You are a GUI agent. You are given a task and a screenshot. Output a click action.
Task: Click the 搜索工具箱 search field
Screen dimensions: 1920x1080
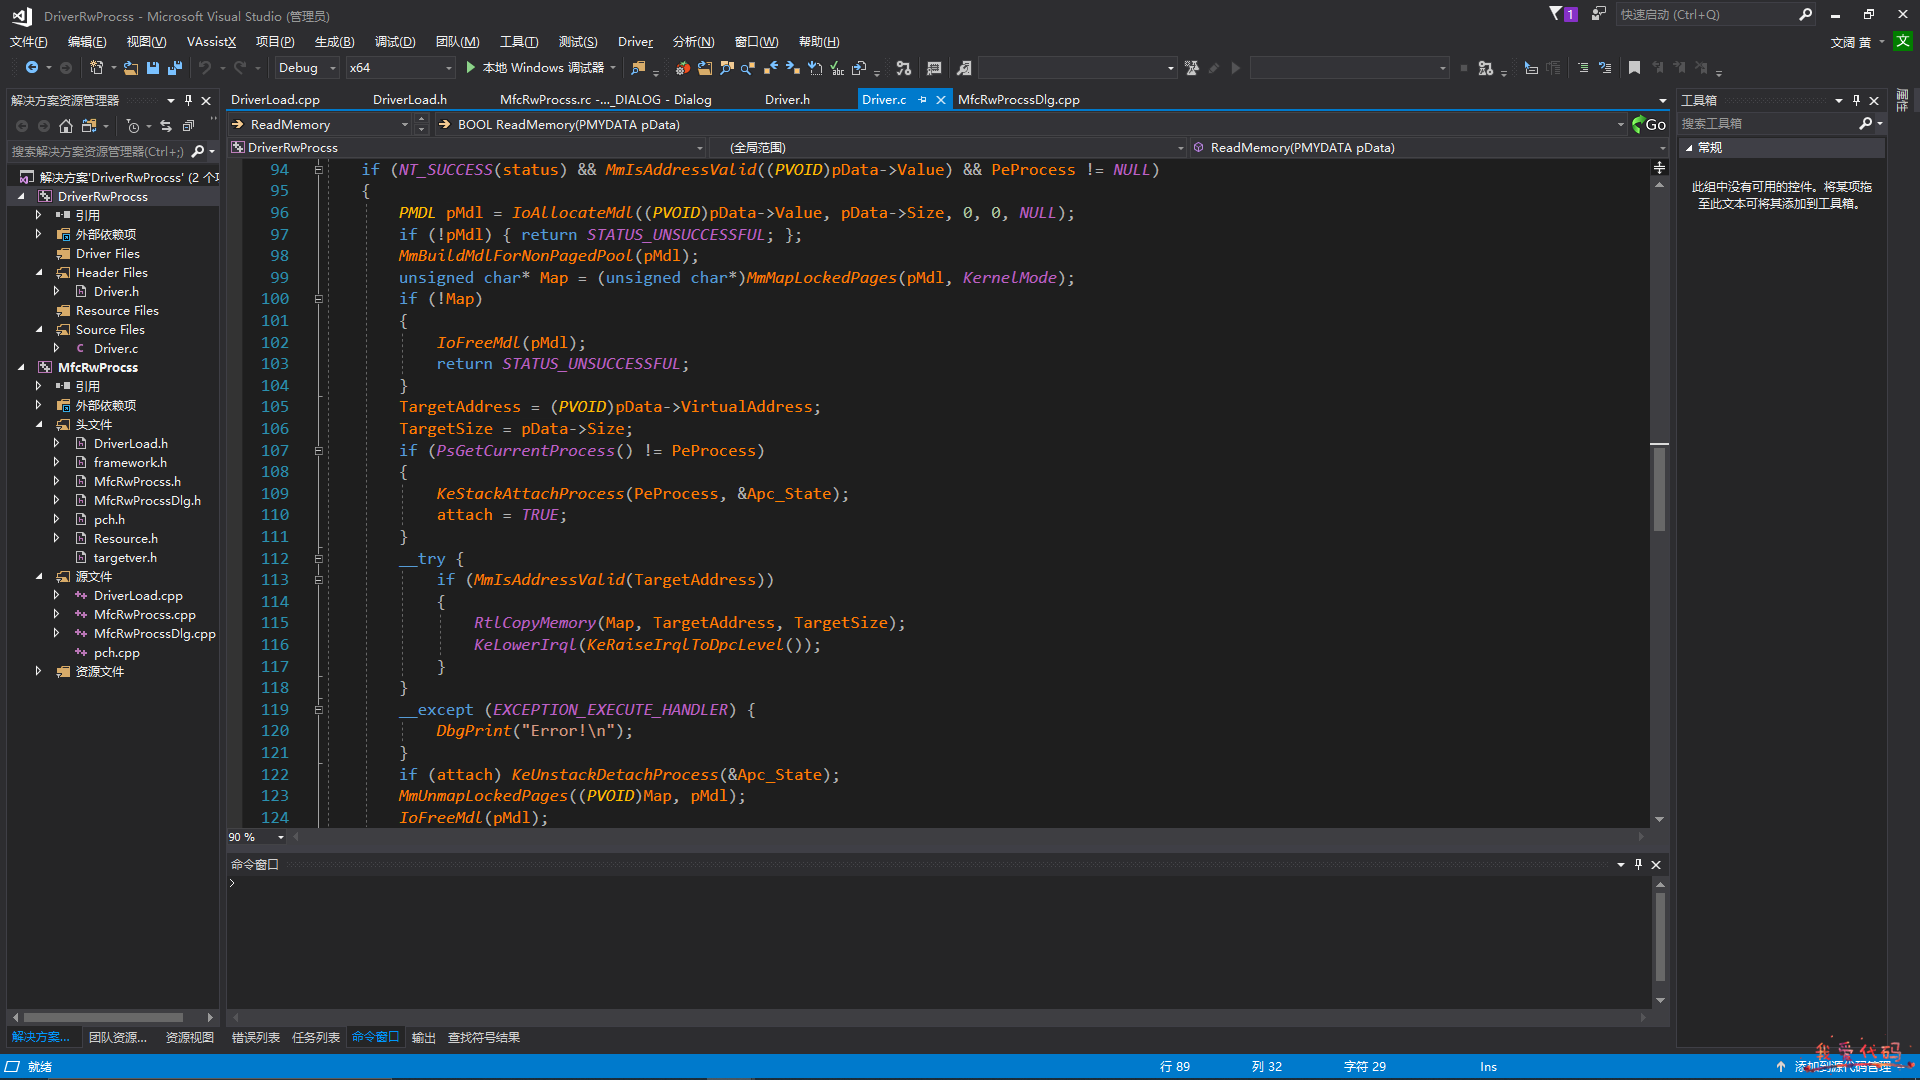tap(1768, 123)
